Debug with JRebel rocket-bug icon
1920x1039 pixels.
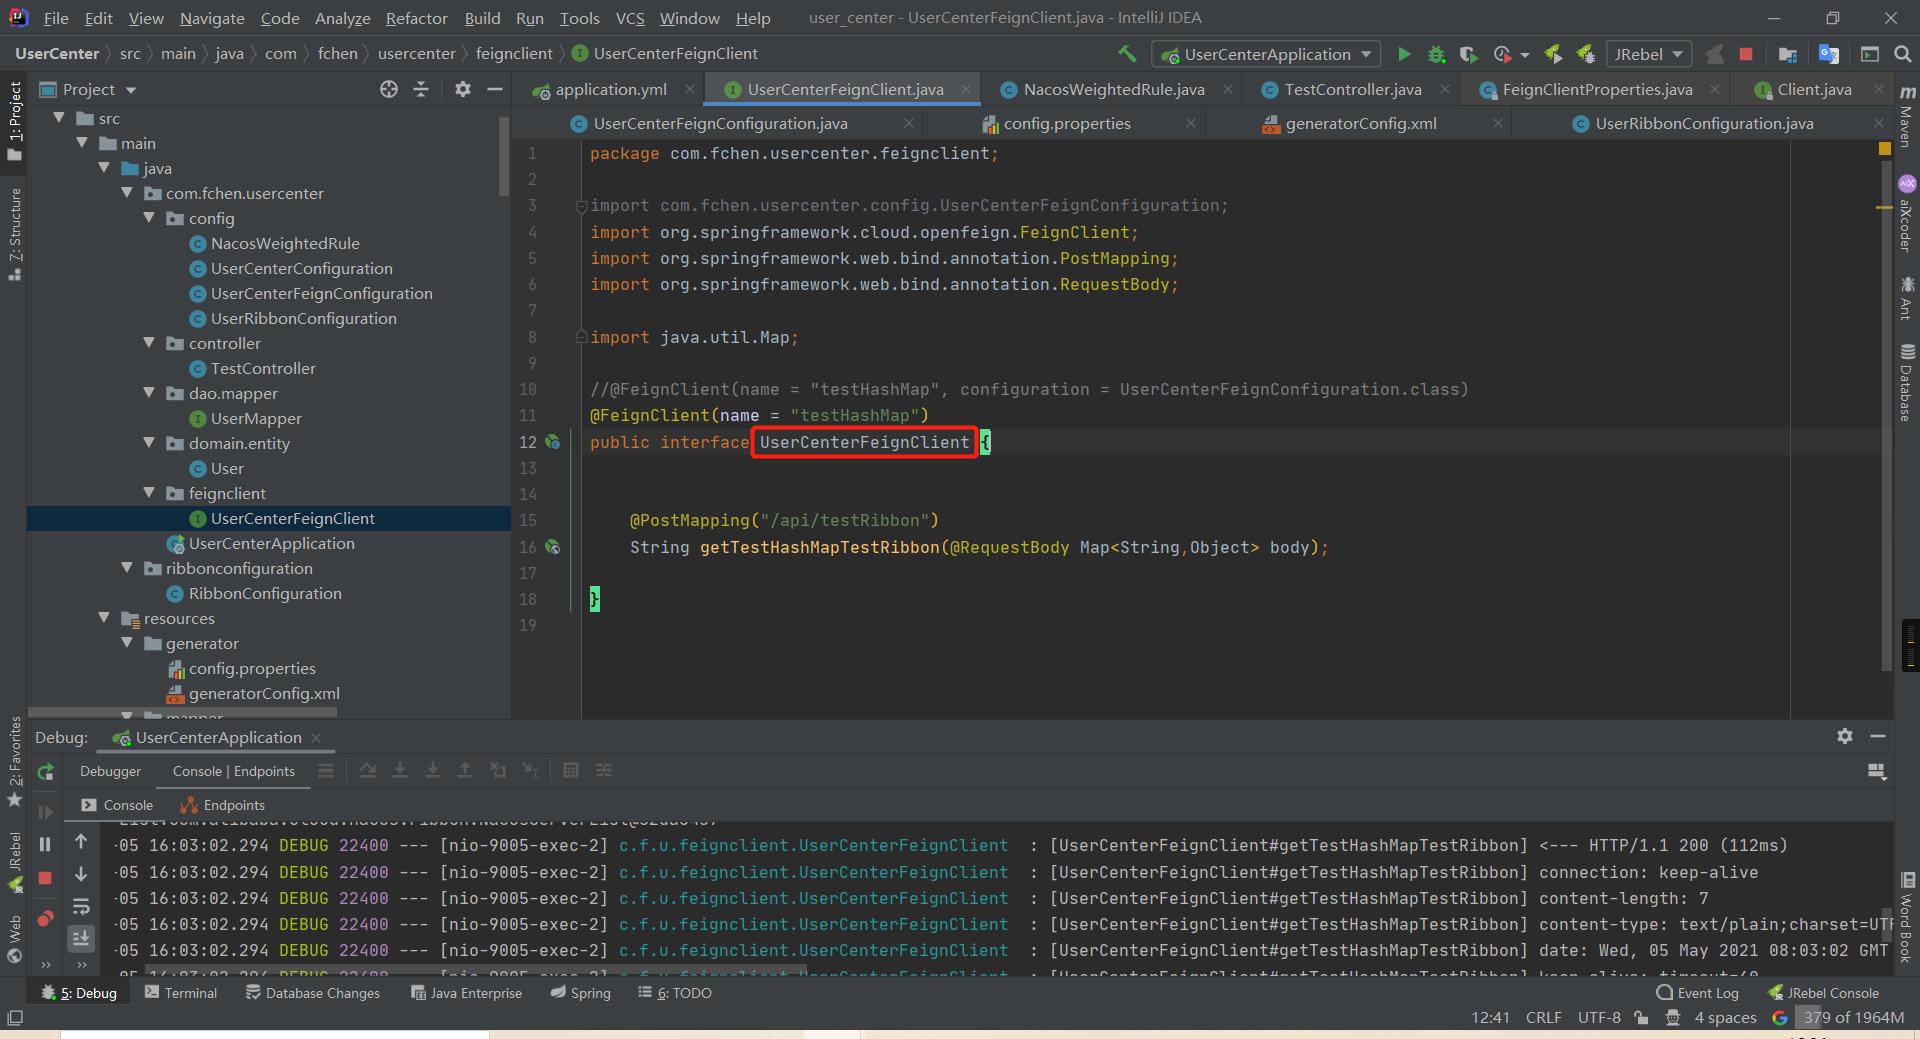pos(1585,54)
